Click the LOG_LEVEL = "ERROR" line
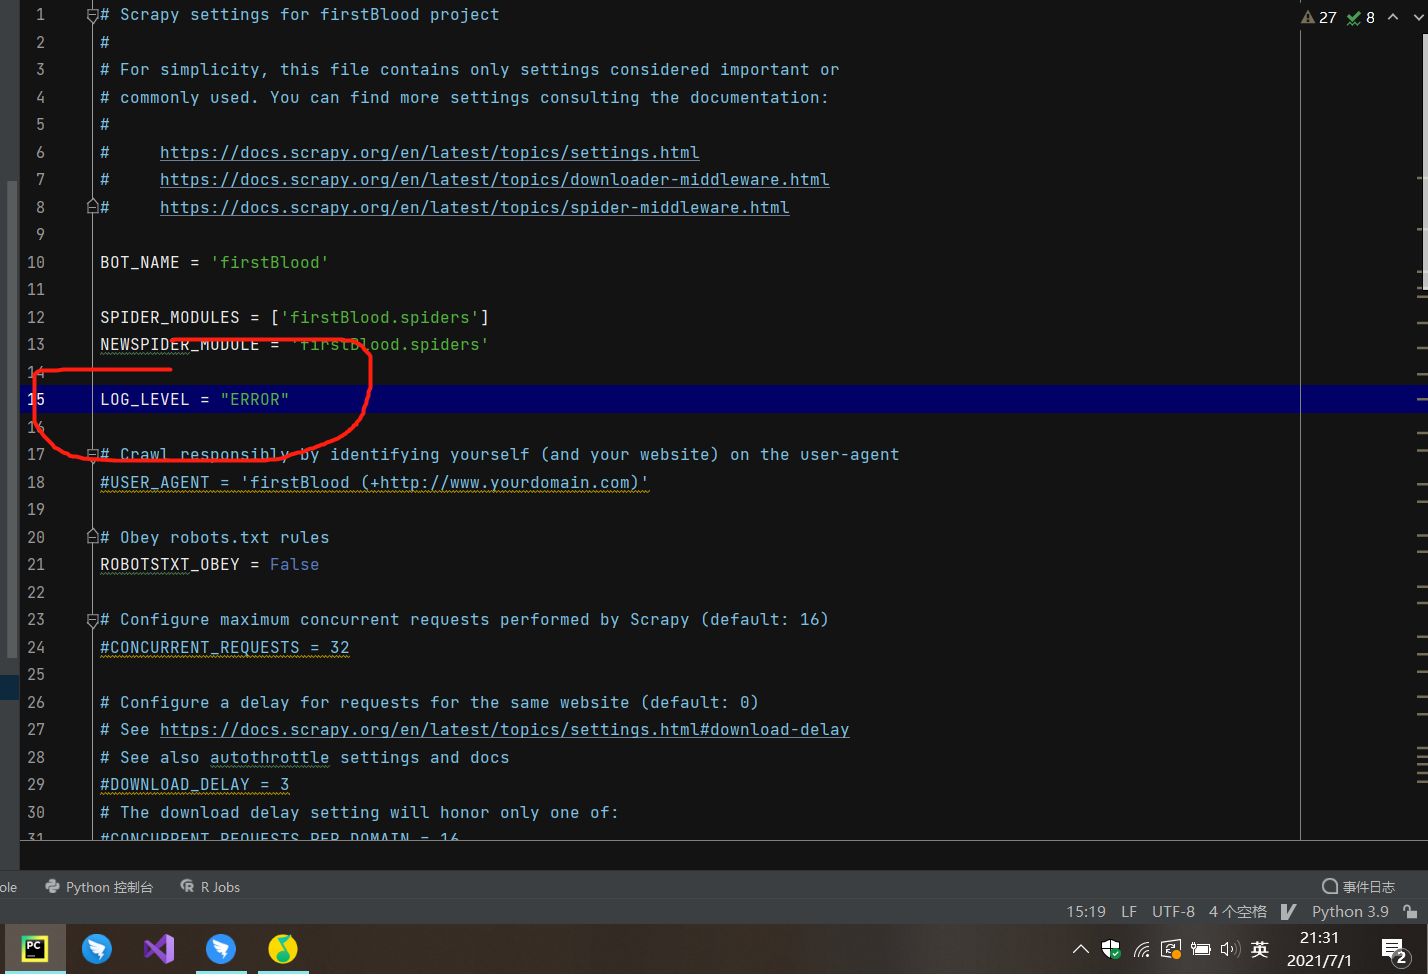 (x=194, y=399)
